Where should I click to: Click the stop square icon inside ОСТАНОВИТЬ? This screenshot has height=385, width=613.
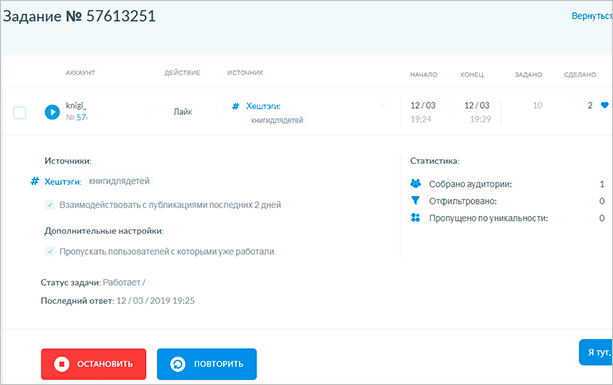pos(61,364)
